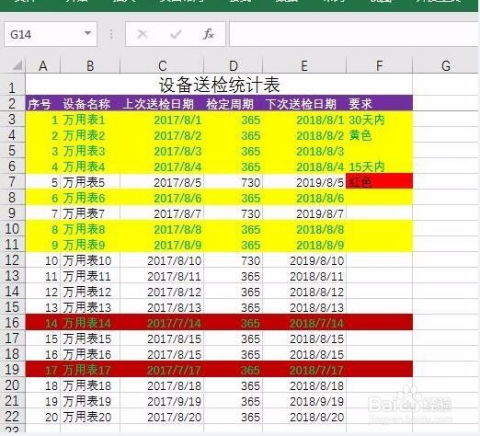The height and width of the screenshot is (436, 480).
Task: Click the Select All corner triangle
Action: tap(17, 65)
